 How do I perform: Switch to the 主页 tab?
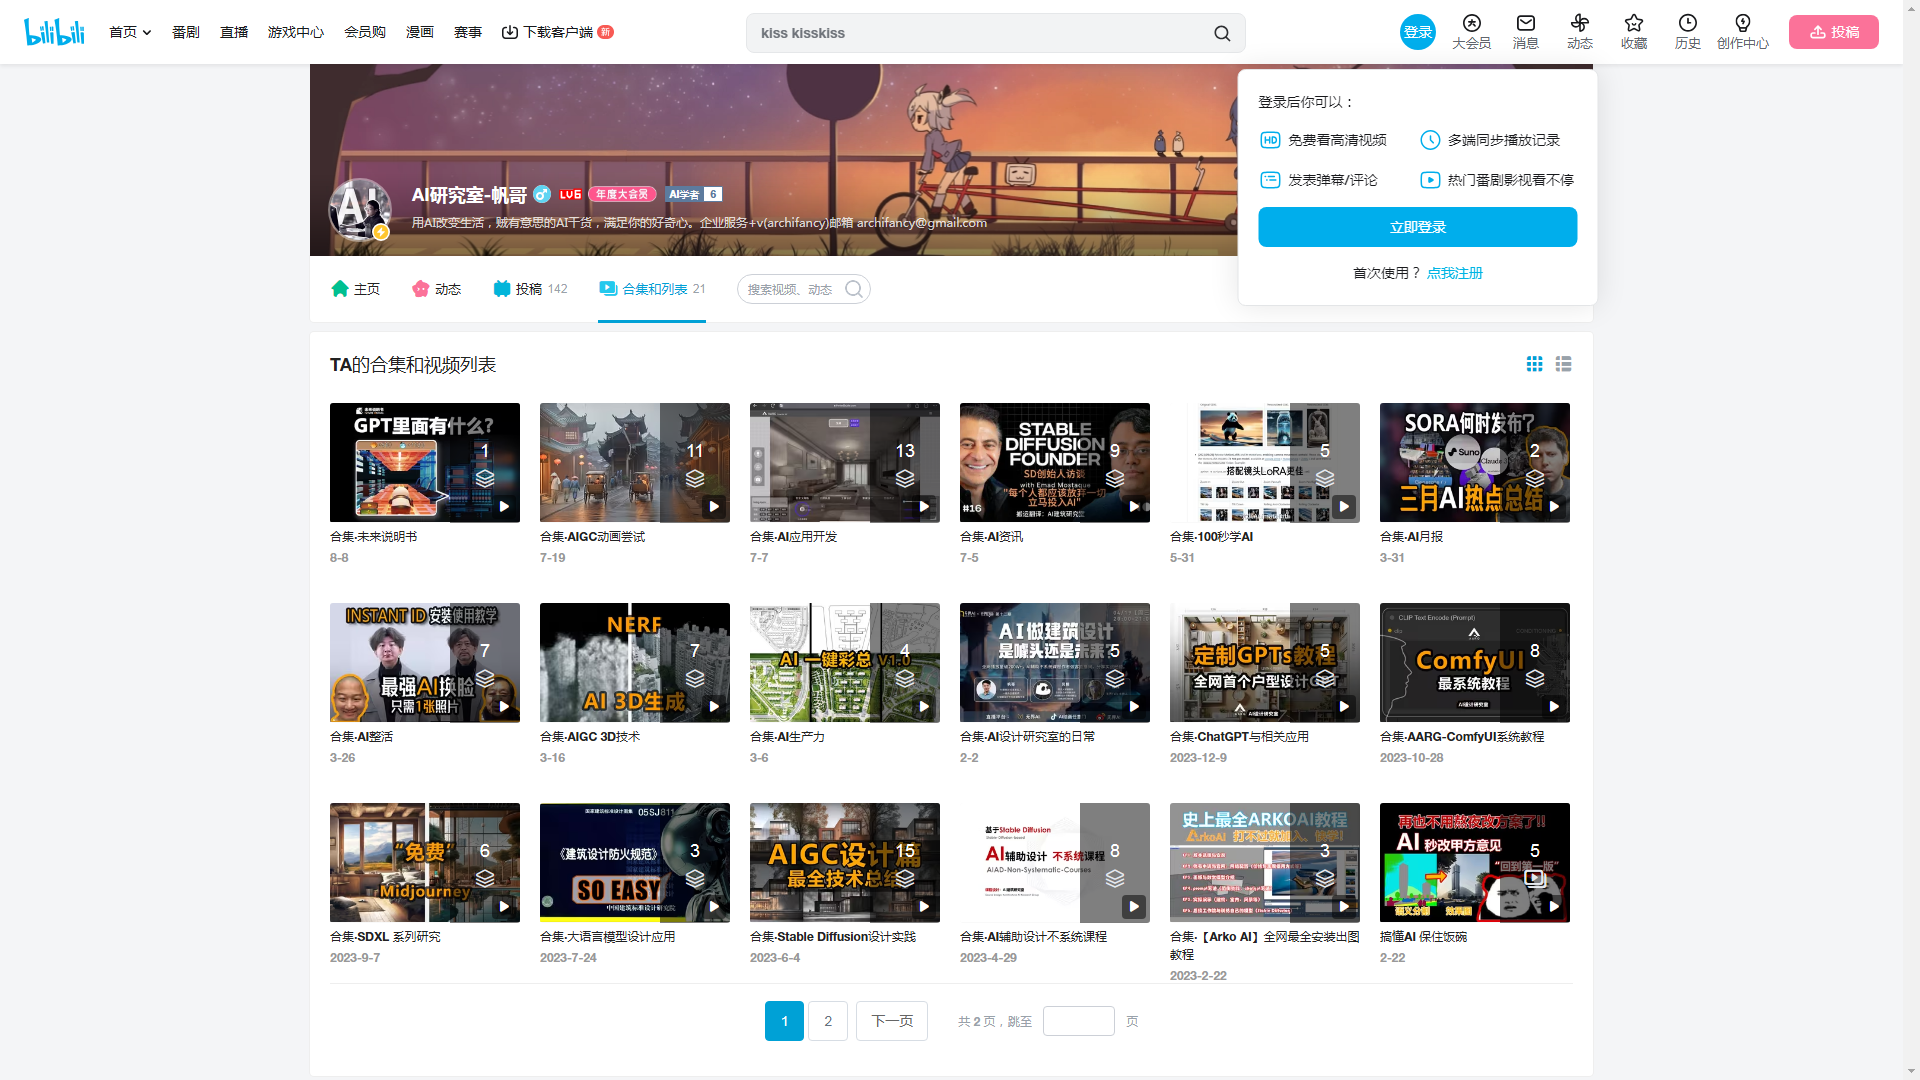355,289
